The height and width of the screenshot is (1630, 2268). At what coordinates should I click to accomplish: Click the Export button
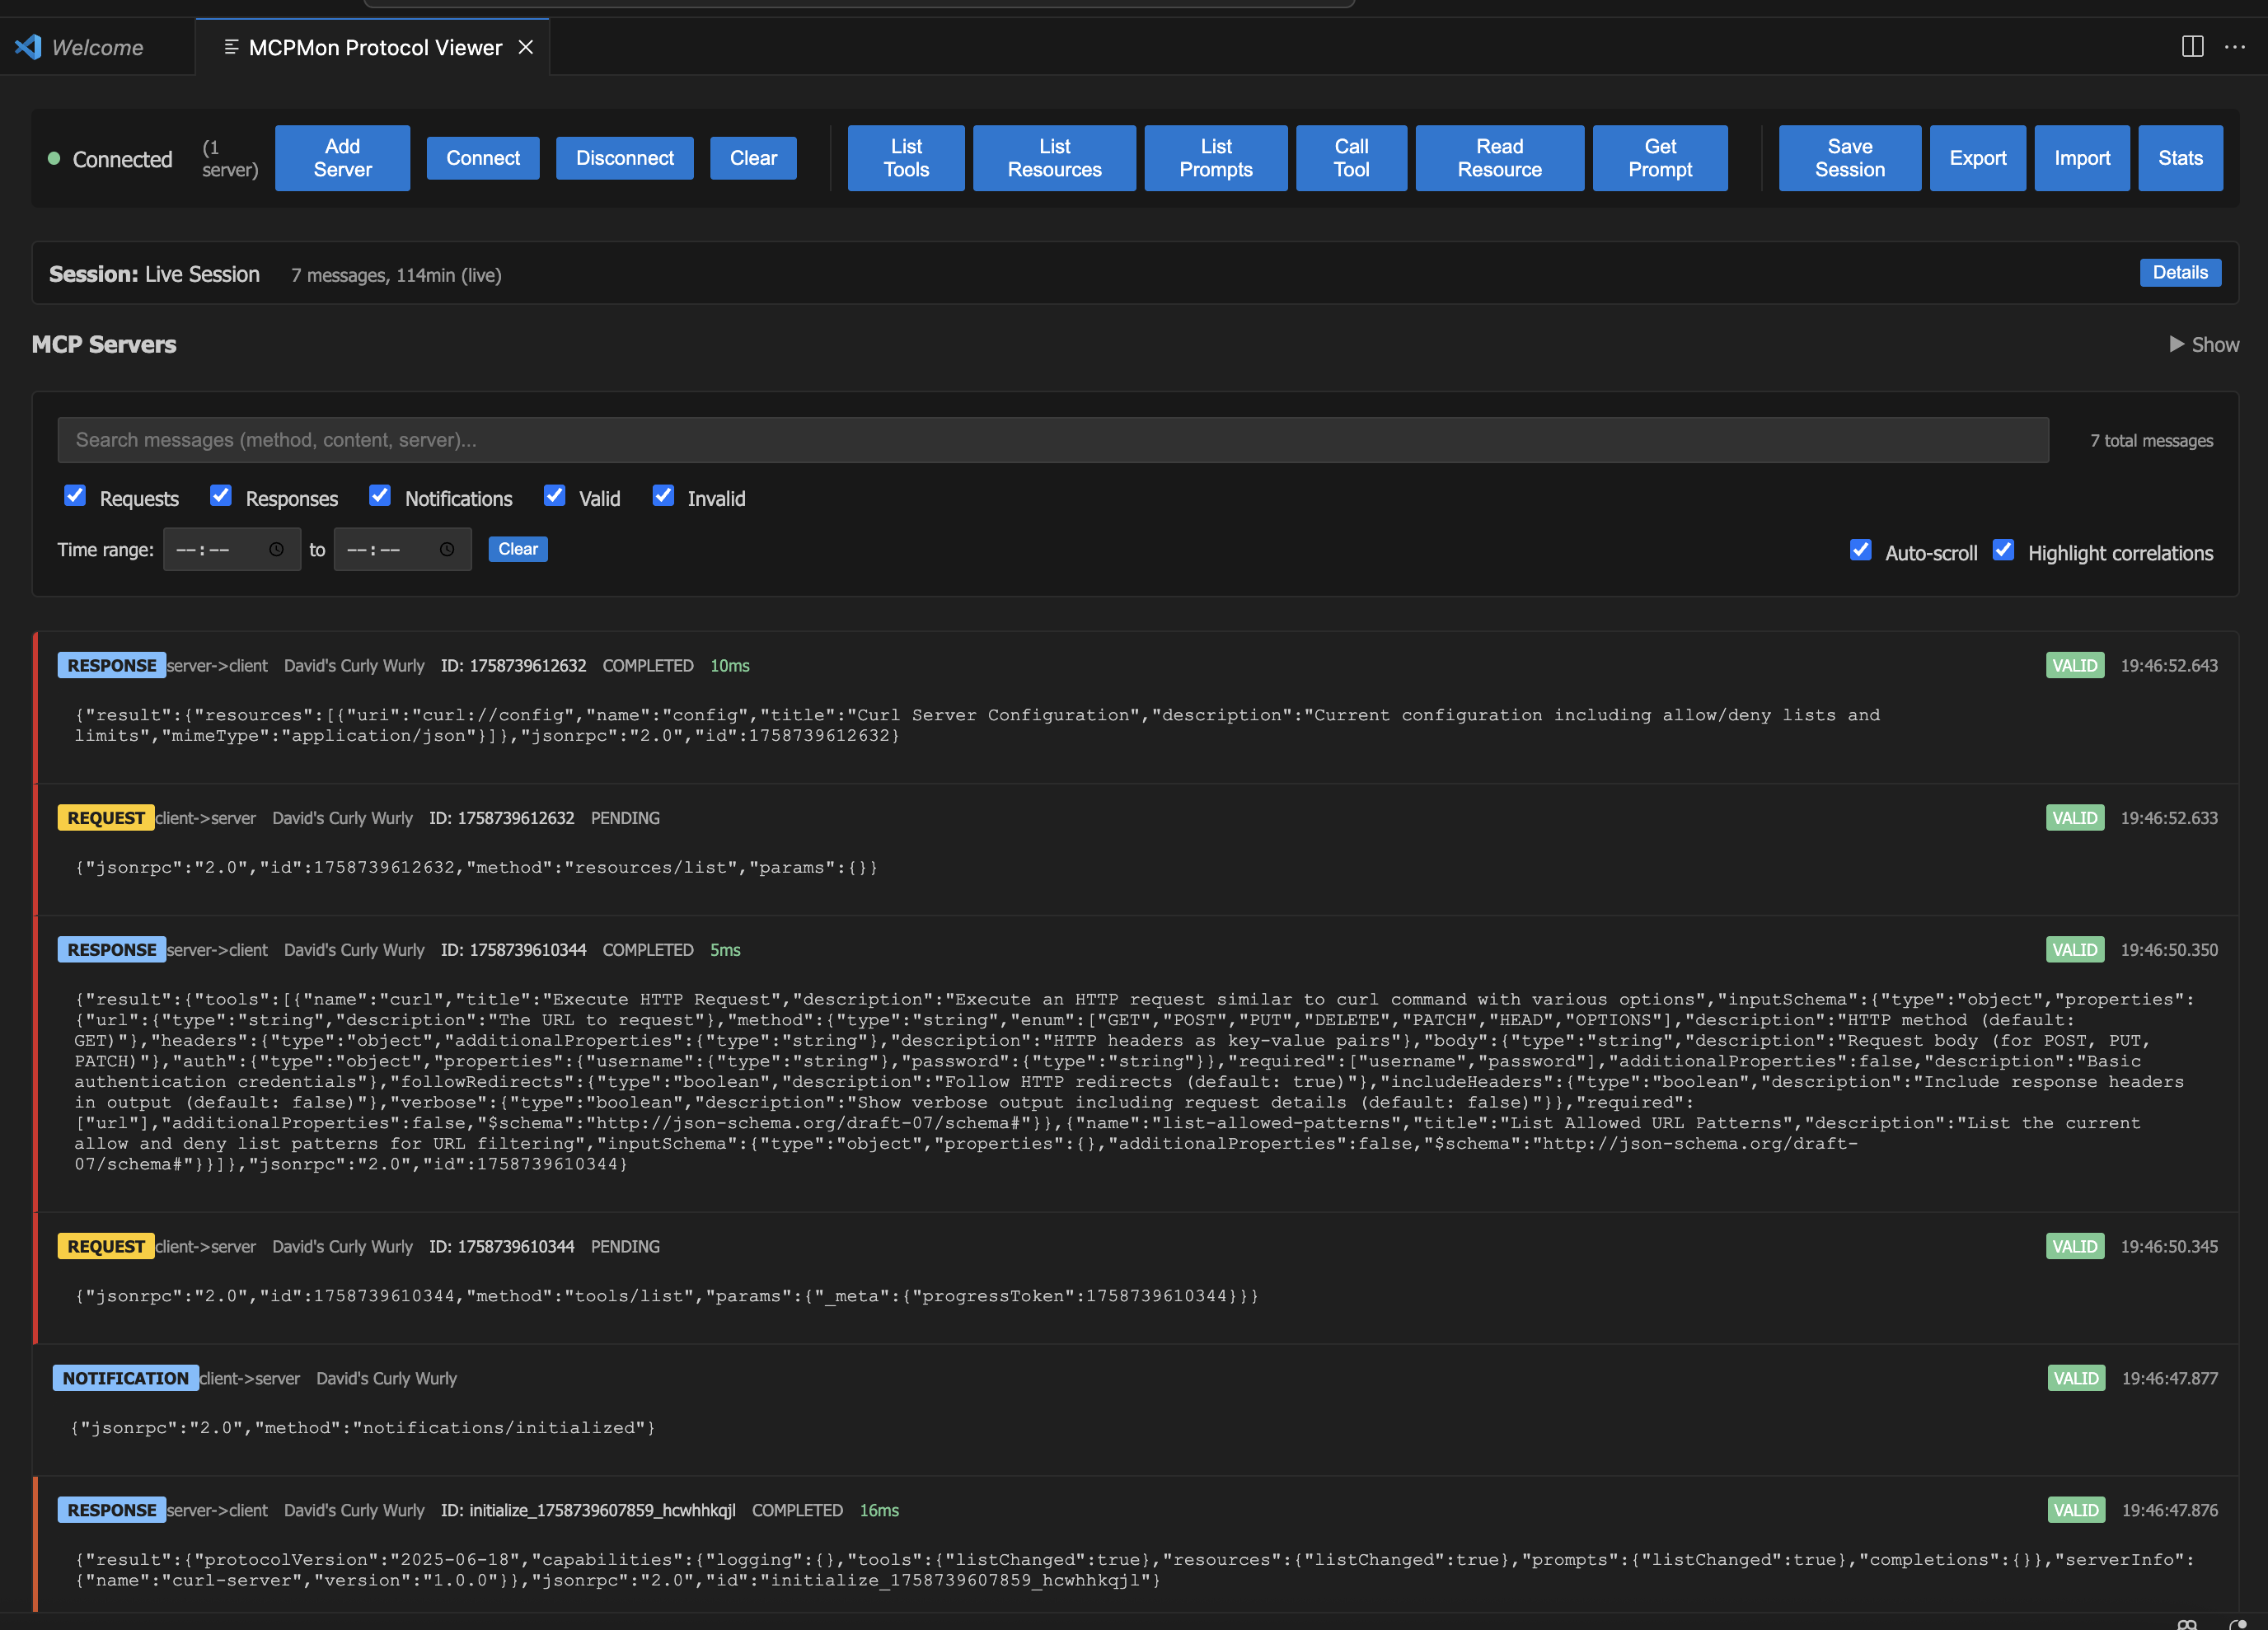point(1977,158)
